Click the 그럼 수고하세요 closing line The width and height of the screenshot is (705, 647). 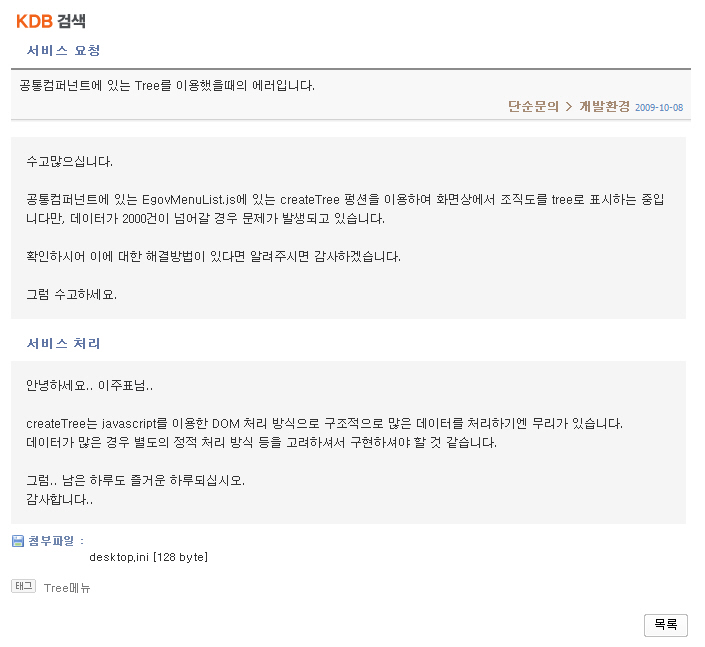[x=71, y=294]
